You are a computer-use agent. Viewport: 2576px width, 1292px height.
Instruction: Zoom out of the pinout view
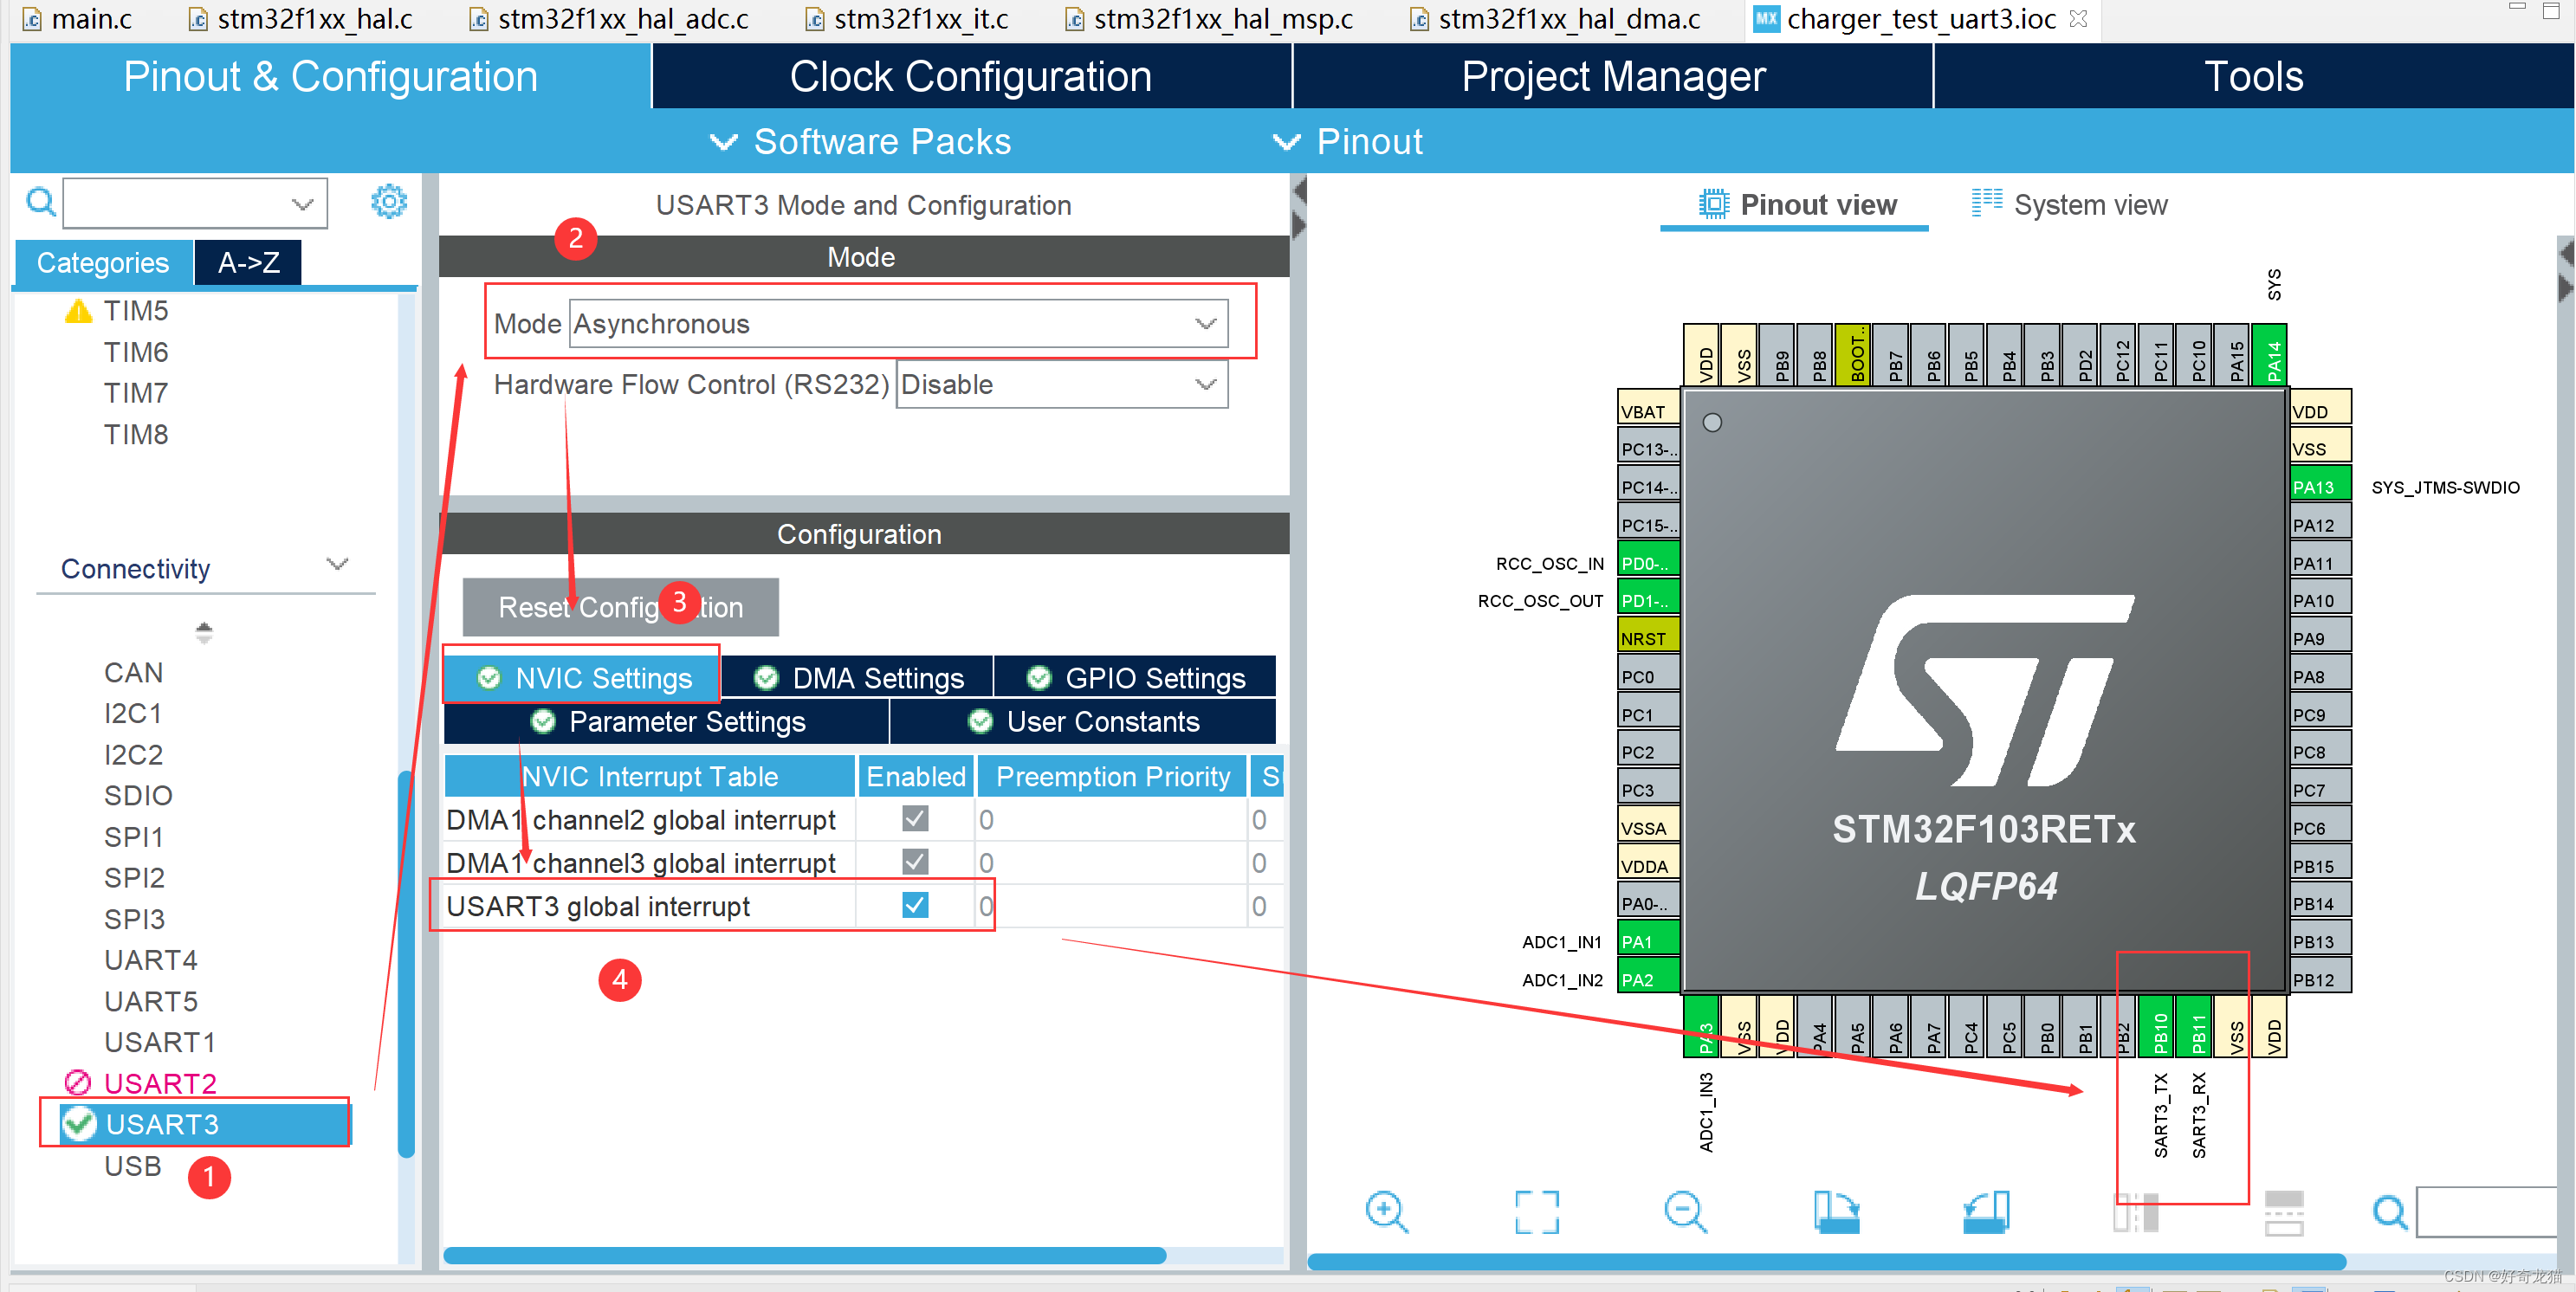click(x=1686, y=1212)
